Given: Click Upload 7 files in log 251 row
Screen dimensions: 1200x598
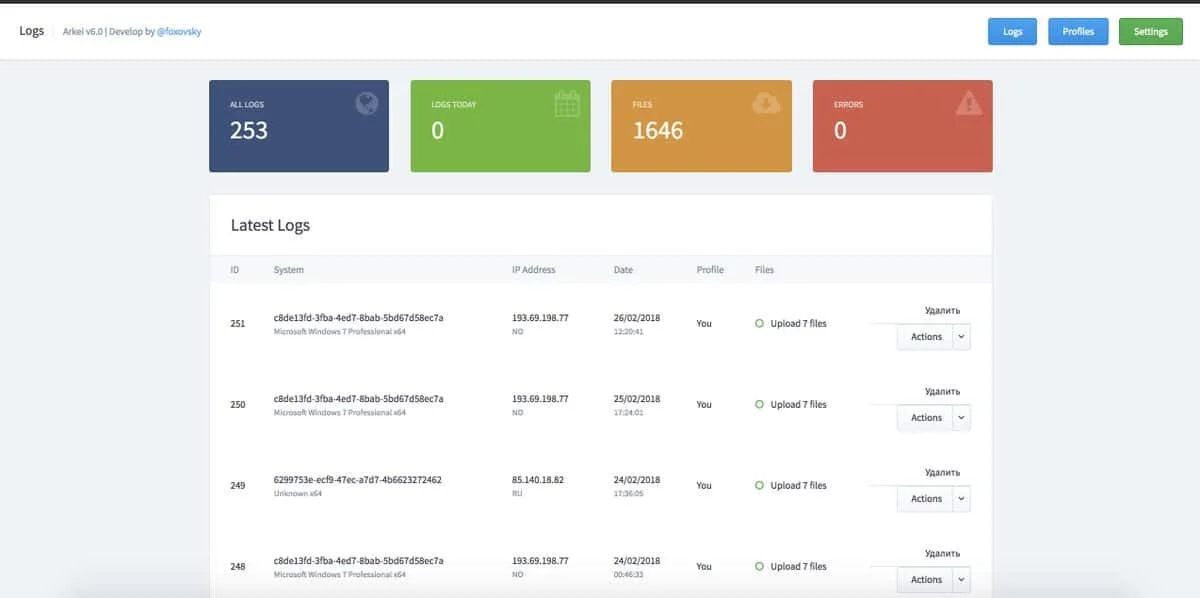Looking at the screenshot, I should [x=799, y=324].
